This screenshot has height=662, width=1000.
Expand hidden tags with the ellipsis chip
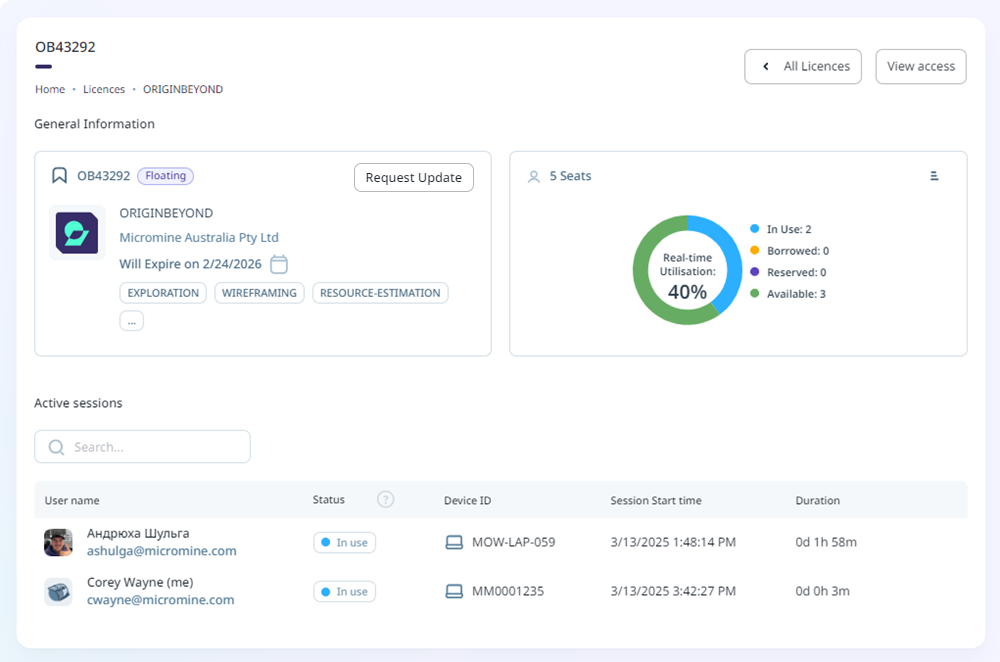[131, 321]
